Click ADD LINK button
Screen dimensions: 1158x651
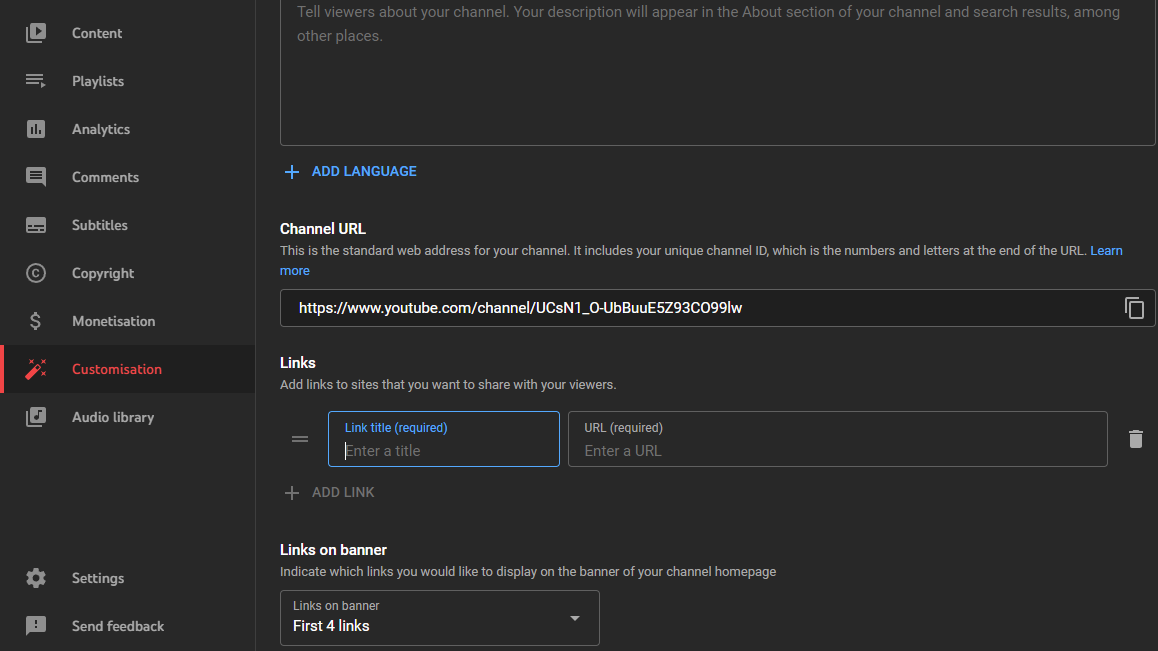click(x=329, y=492)
